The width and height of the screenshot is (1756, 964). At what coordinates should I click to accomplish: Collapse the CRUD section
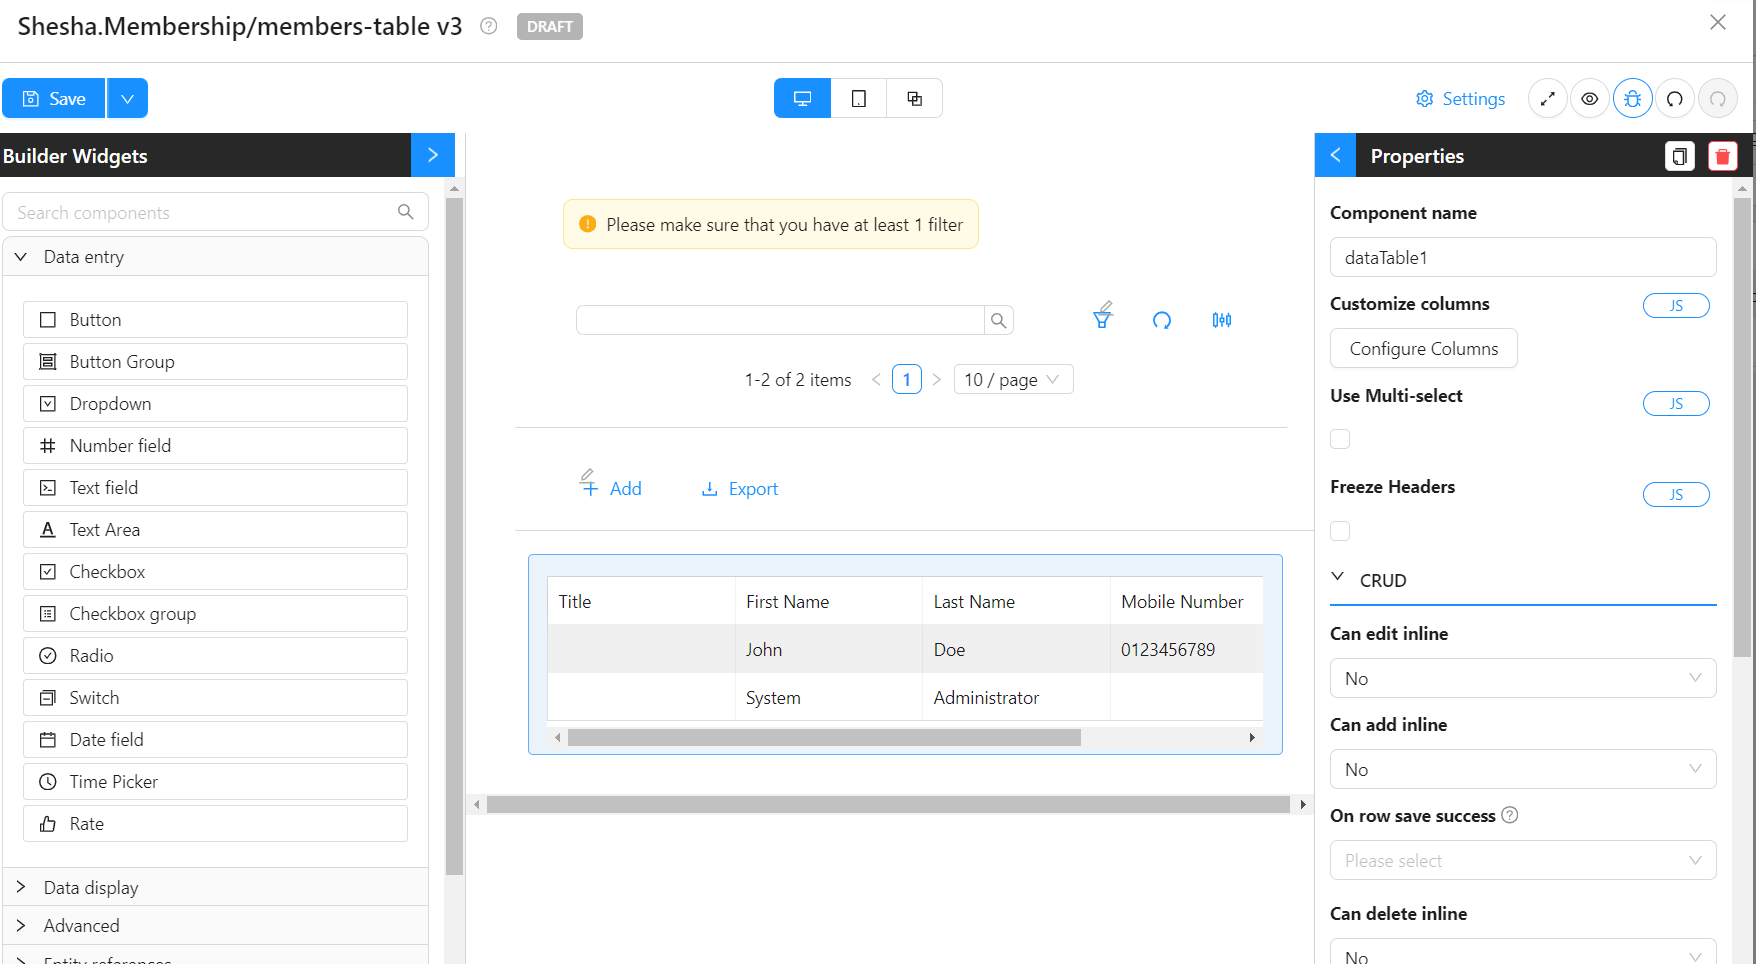point(1523,580)
